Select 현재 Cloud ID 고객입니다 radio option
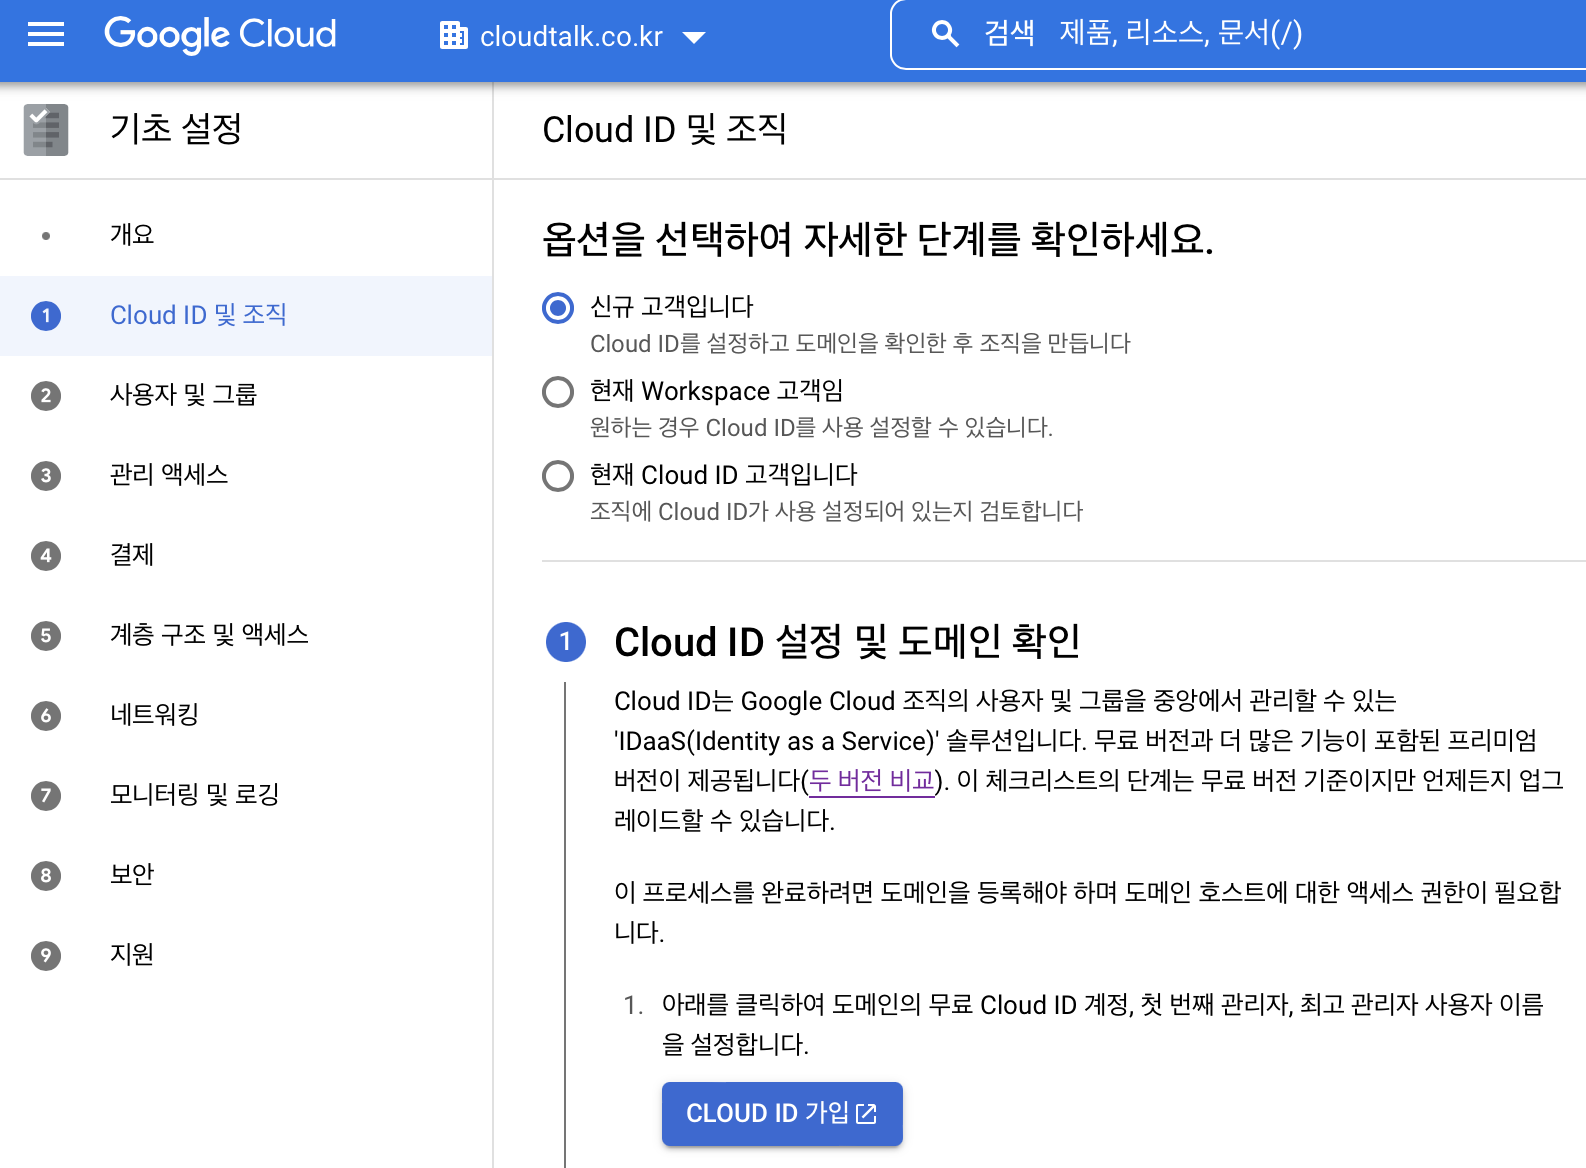This screenshot has width=1586, height=1168. pos(558,476)
